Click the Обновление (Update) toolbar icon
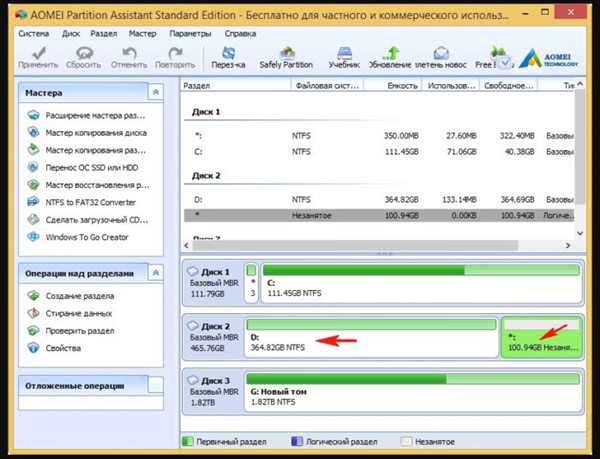Screen dimensions: 600x459 (390, 58)
